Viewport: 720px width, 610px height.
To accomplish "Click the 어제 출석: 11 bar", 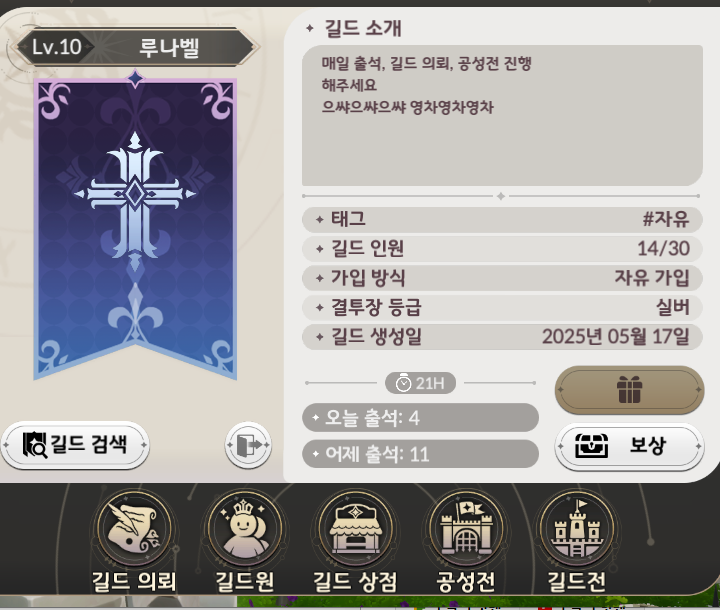I will click(x=420, y=454).
